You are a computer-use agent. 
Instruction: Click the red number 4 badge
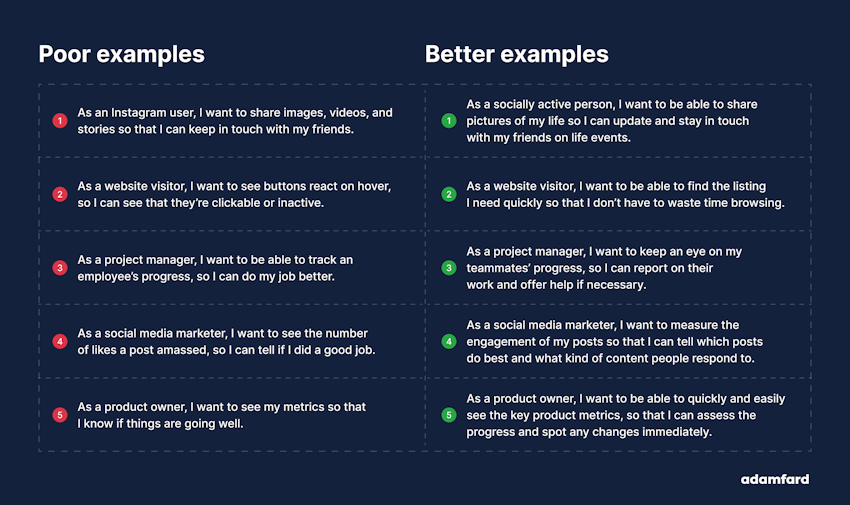click(x=60, y=341)
